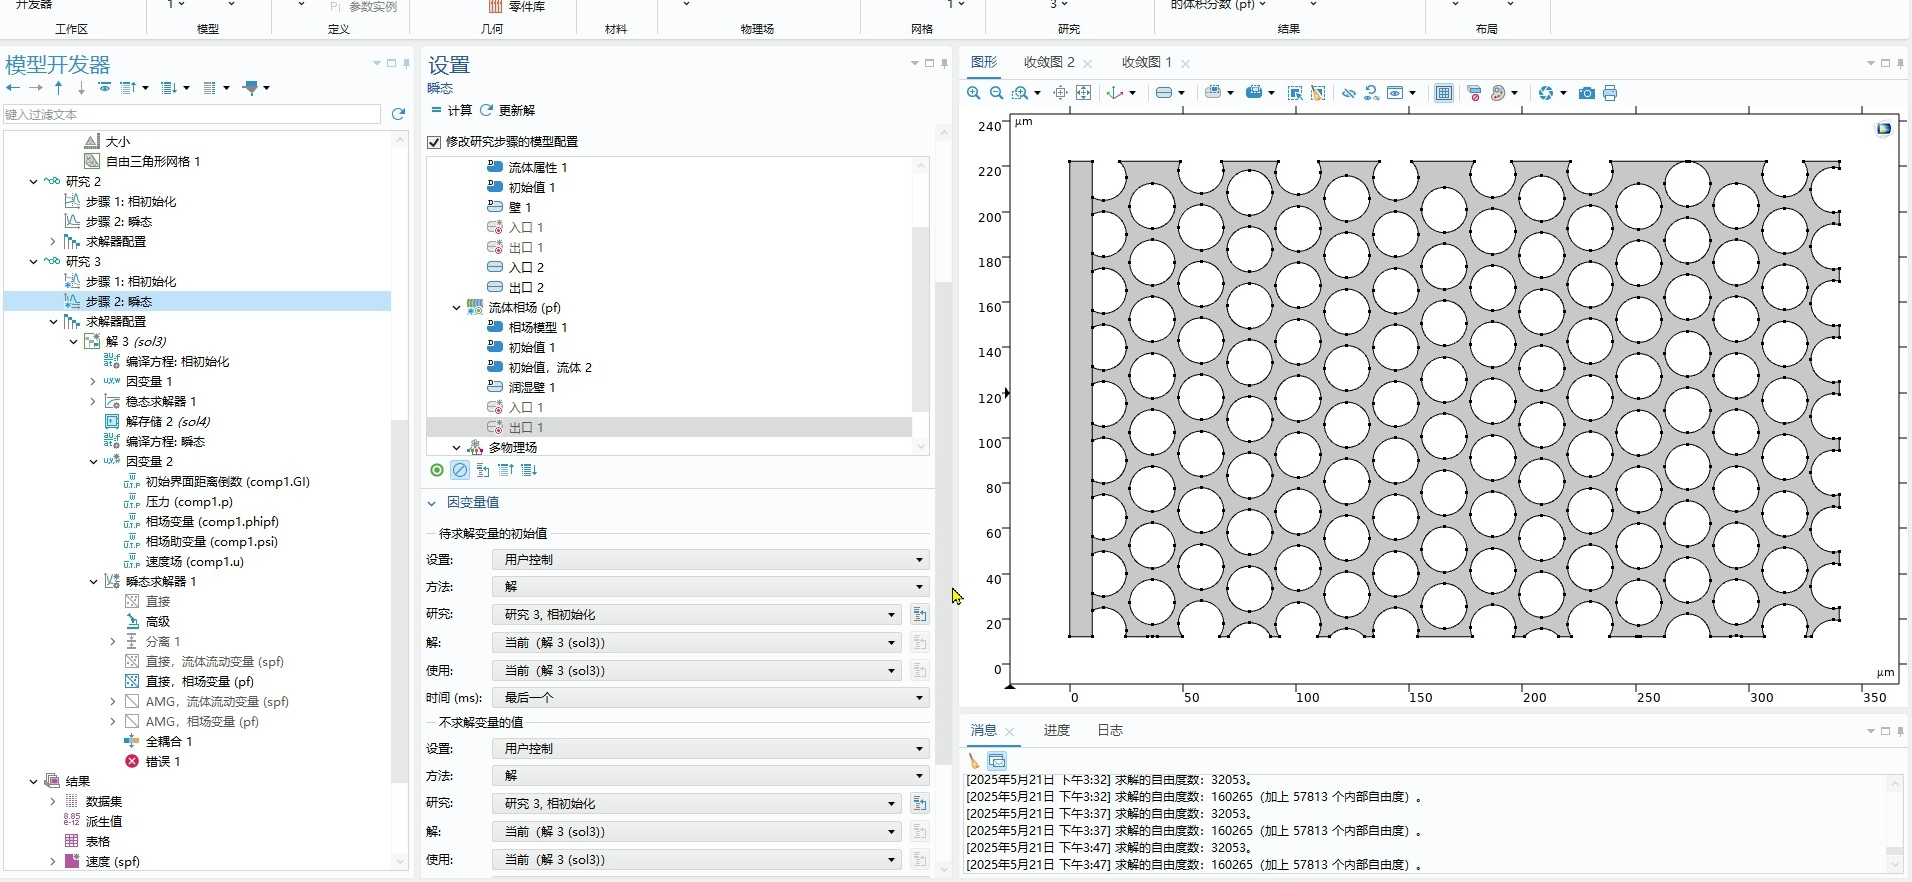This screenshot has height=882, width=1912.
Task: Click the green enable icon under physics tree
Action: click(x=437, y=470)
